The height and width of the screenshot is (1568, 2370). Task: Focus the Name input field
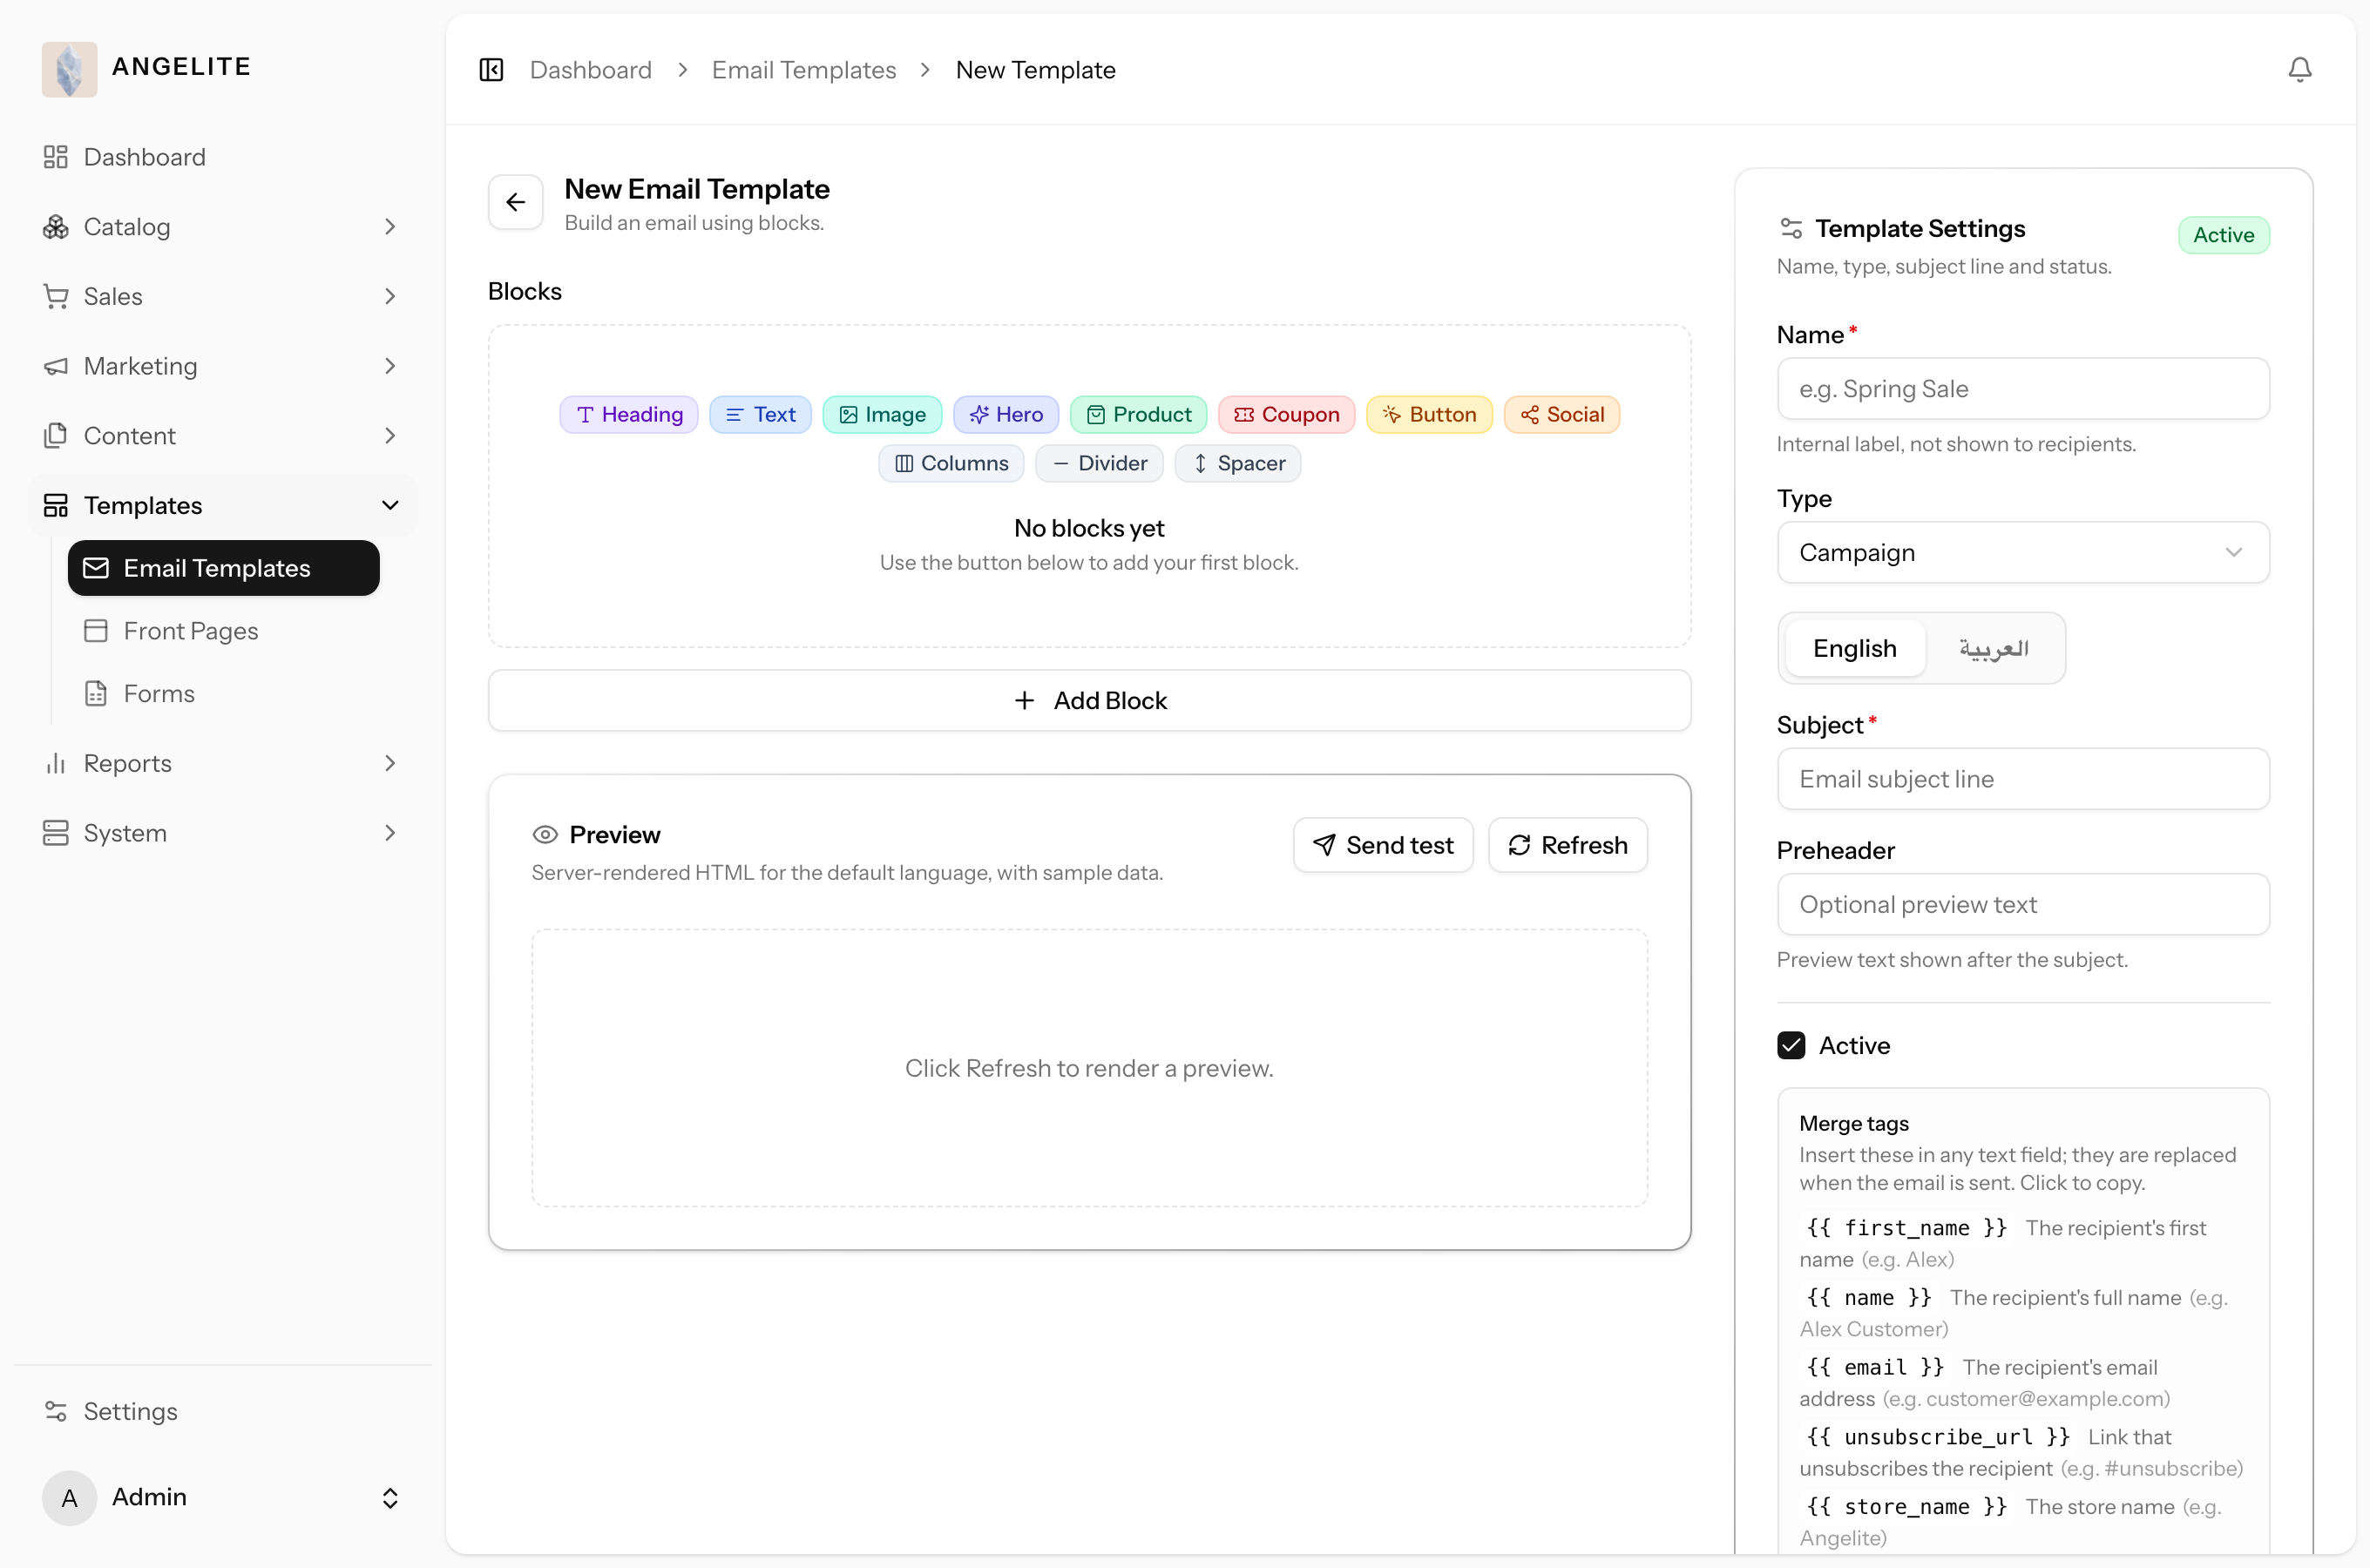[2023, 389]
